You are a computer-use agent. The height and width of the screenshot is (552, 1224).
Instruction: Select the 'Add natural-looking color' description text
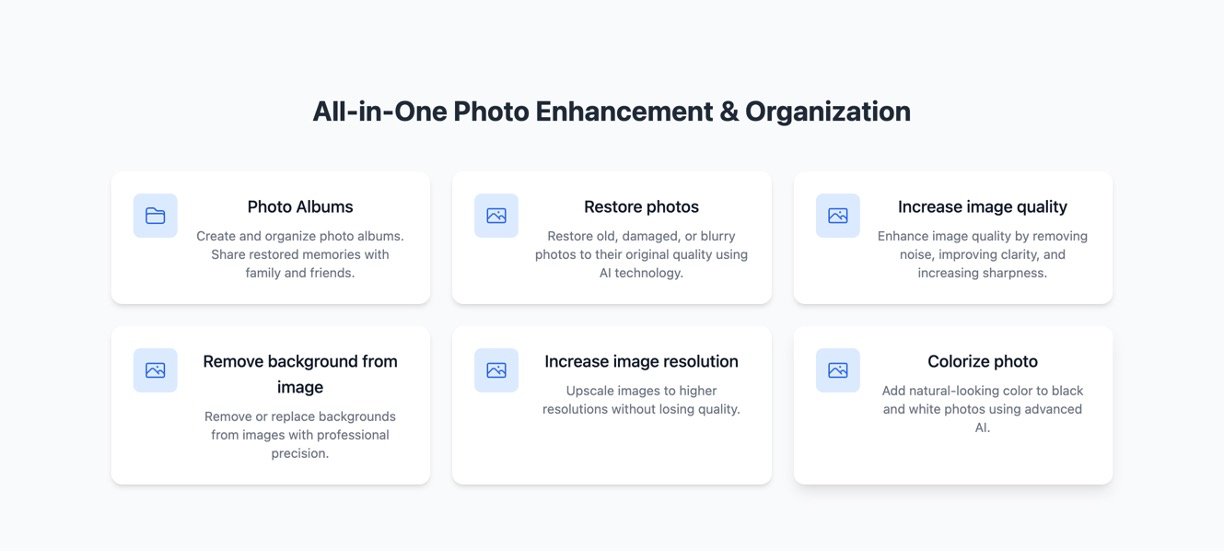click(x=982, y=409)
